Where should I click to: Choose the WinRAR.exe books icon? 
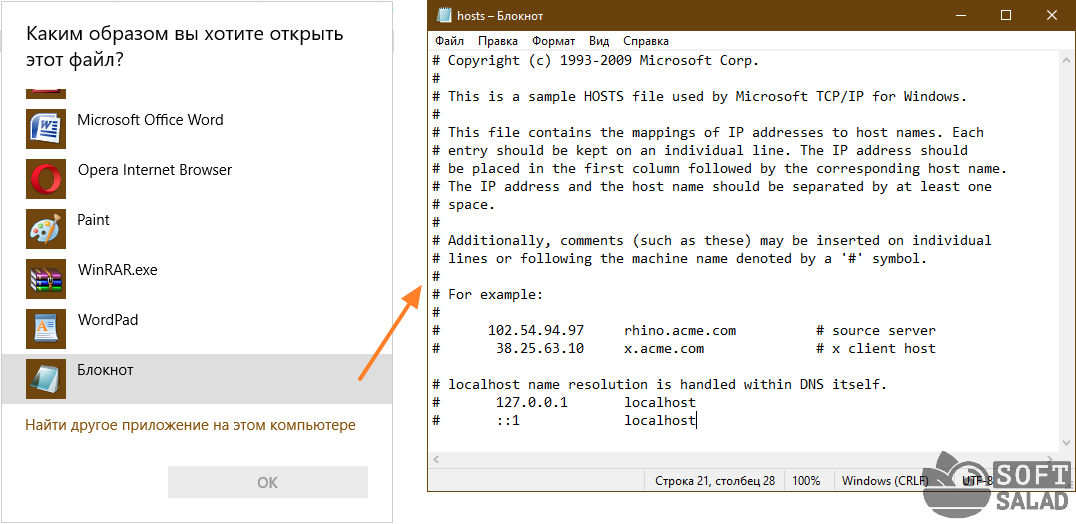coord(46,279)
